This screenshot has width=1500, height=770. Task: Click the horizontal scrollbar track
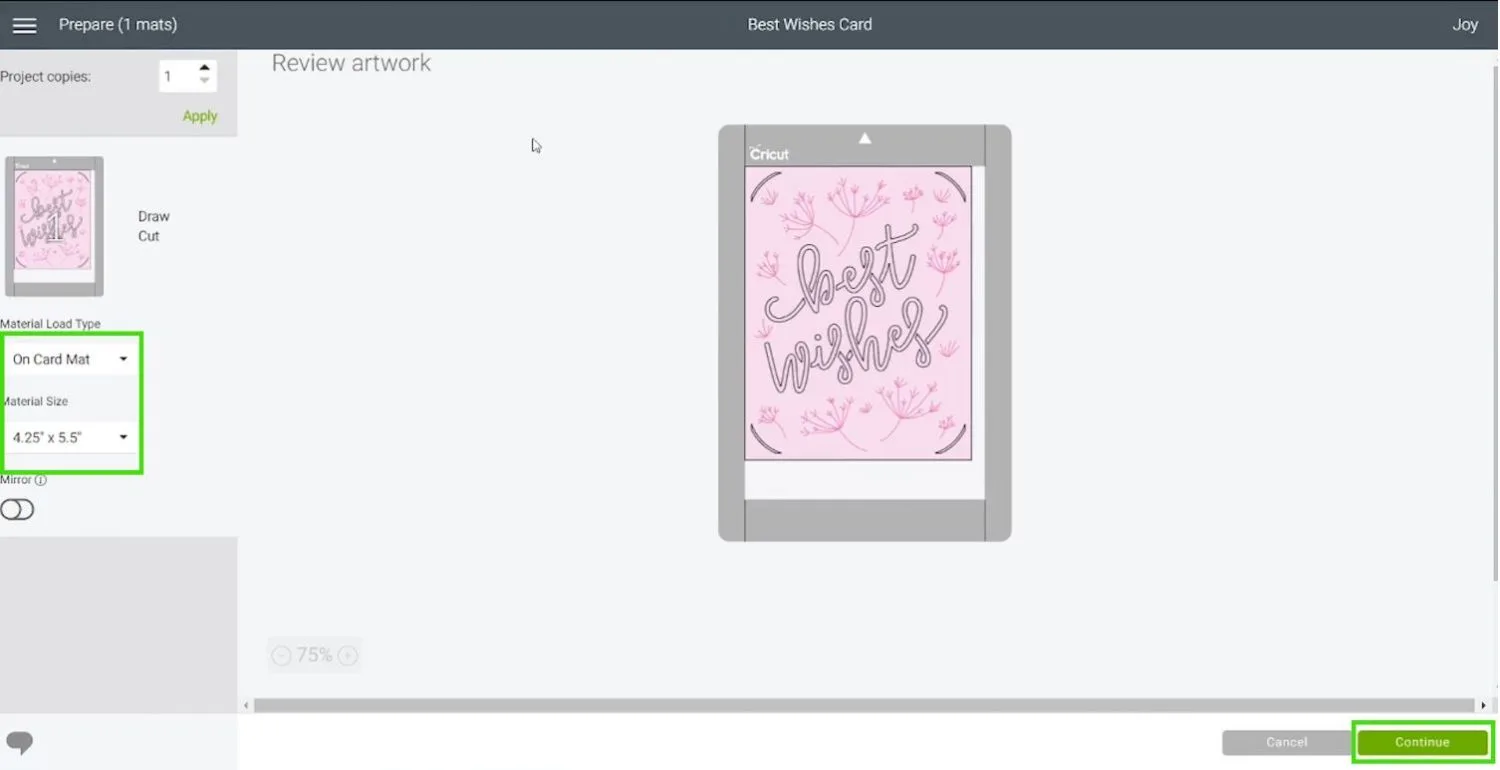pos(864,705)
